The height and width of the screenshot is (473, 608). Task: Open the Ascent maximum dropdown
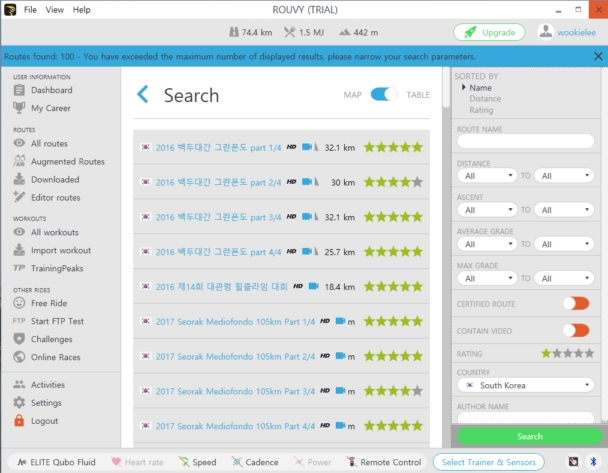tap(564, 210)
